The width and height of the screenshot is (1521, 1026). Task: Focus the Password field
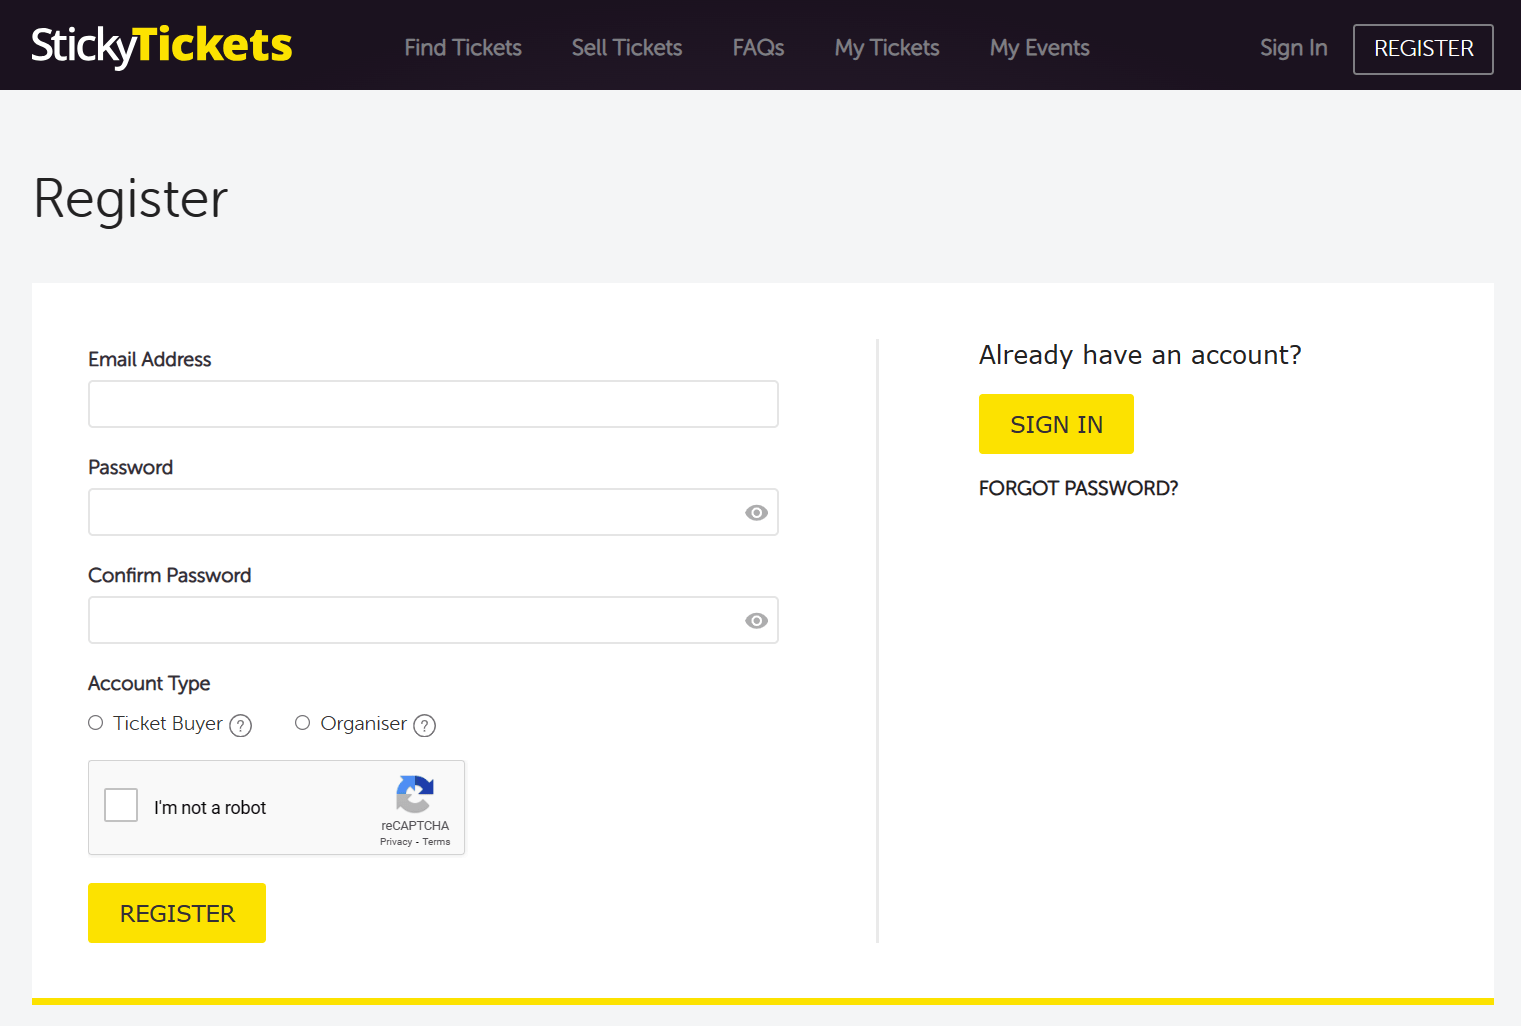(x=433, y=512)
